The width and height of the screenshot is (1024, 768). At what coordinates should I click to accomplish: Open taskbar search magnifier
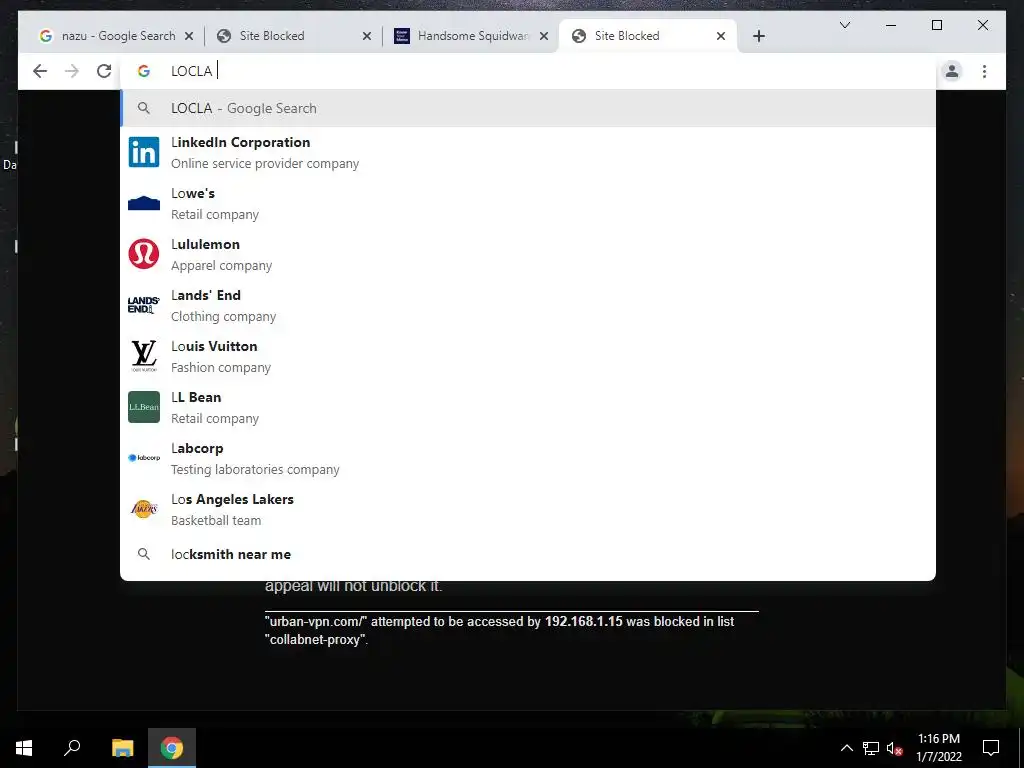[x=72, y=748]
